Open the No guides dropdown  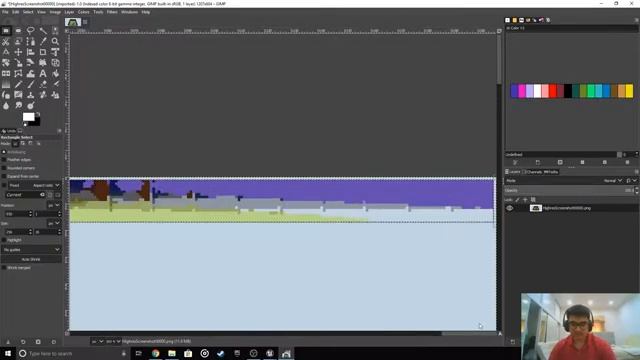click(x=31, y=249)
